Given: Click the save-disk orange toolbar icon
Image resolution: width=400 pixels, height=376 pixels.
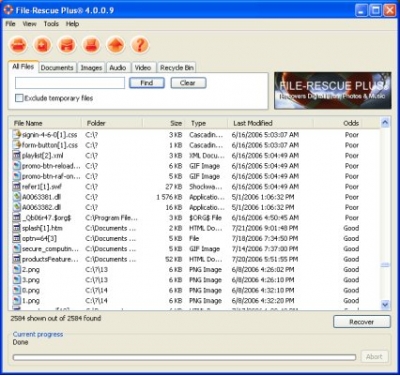Looking at the screenshot, I should tap(67, 45).
